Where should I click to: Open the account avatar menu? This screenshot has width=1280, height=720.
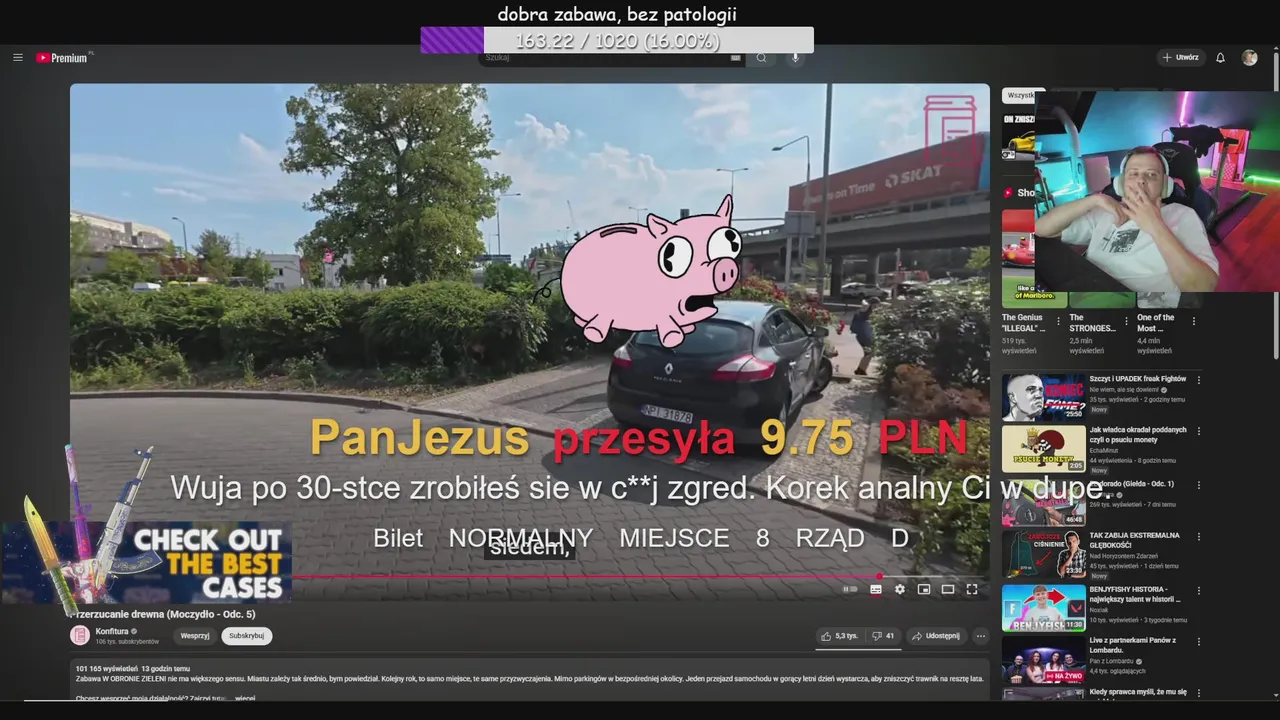1249,58
